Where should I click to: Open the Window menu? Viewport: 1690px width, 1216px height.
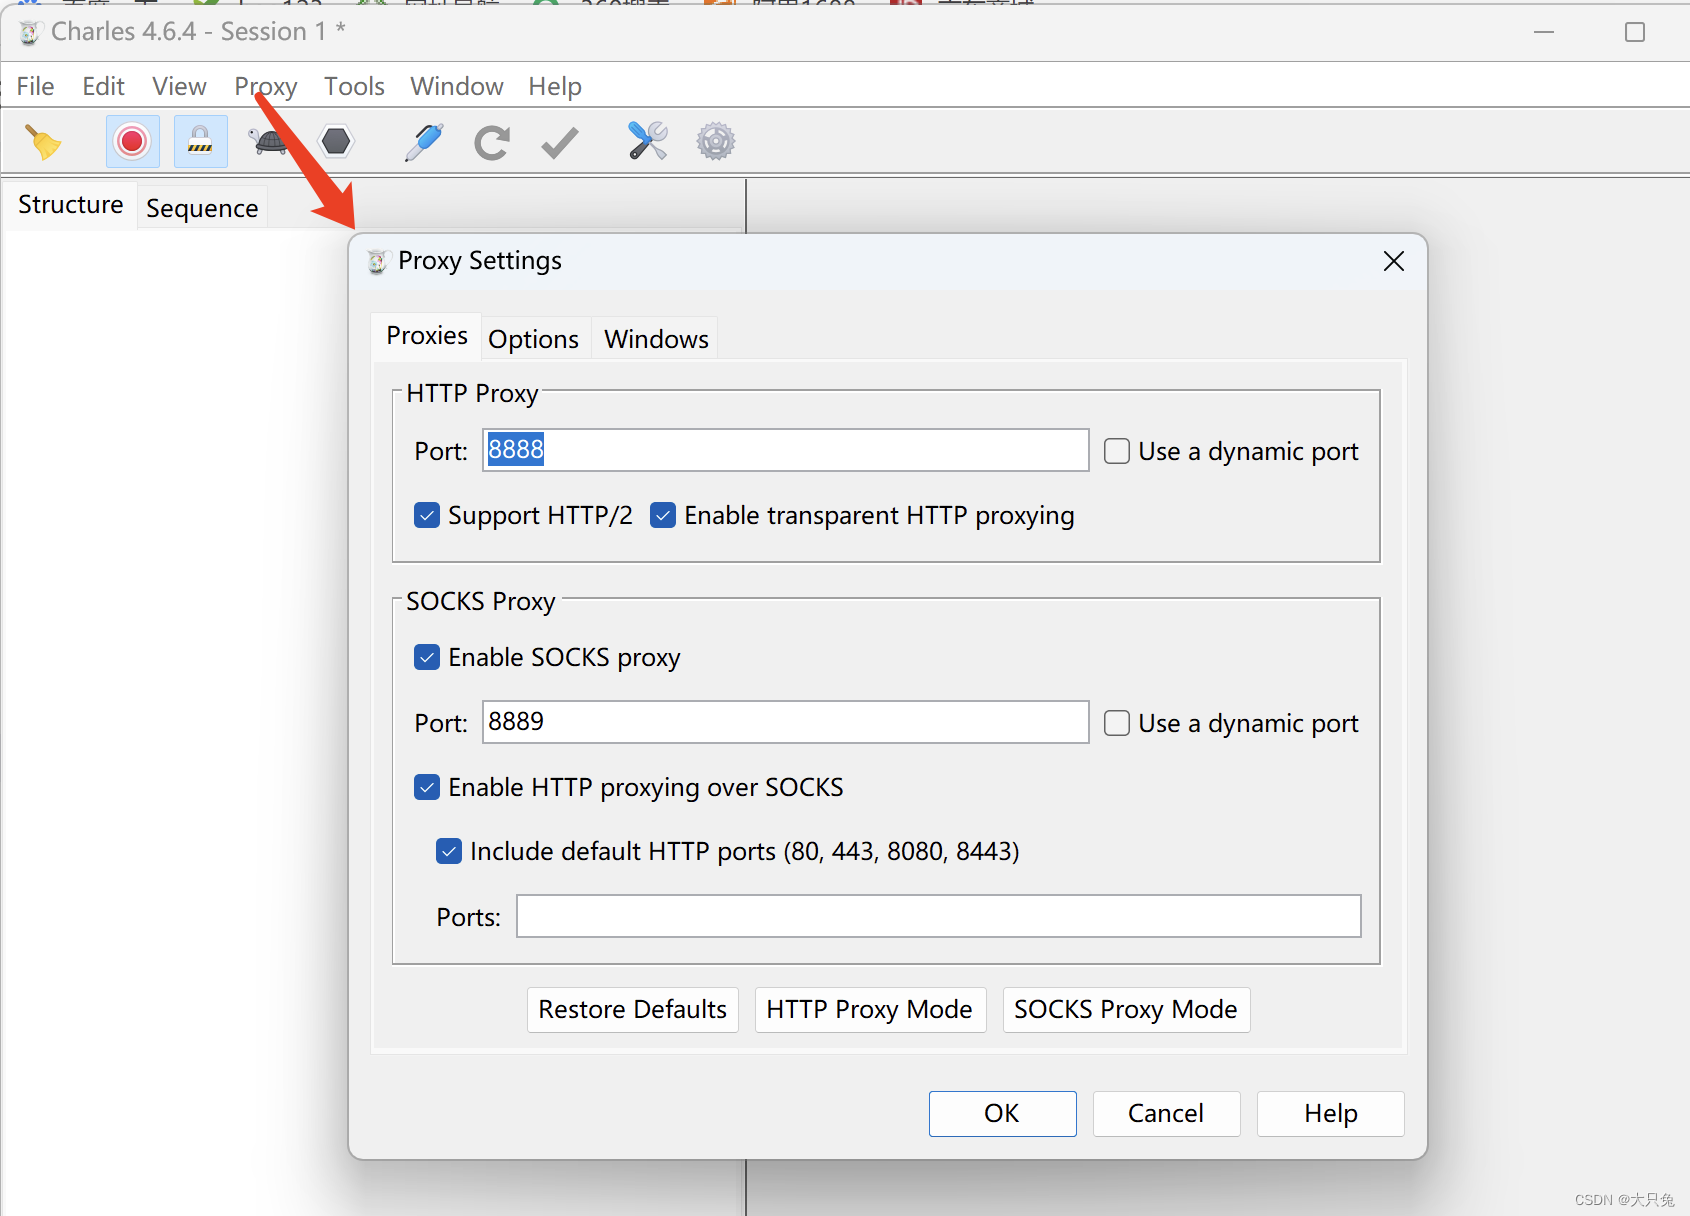point(456,86)
